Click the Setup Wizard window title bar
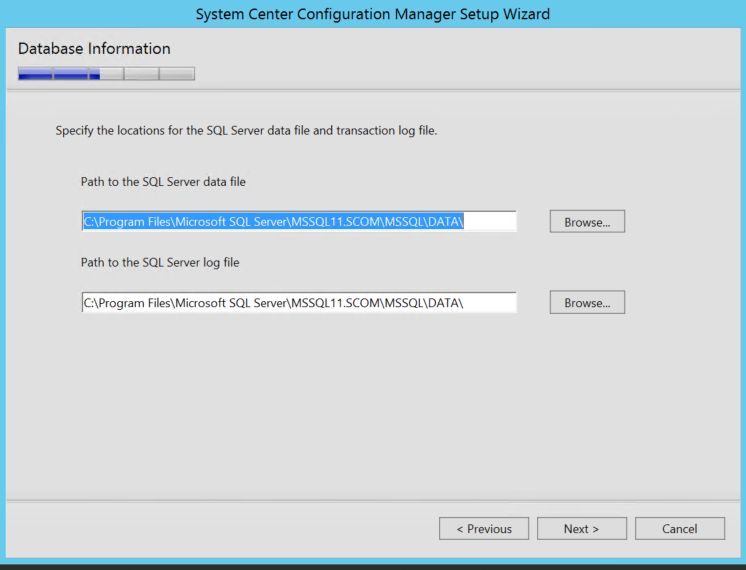Screen dimensions: 746x570 pos(373,14)
